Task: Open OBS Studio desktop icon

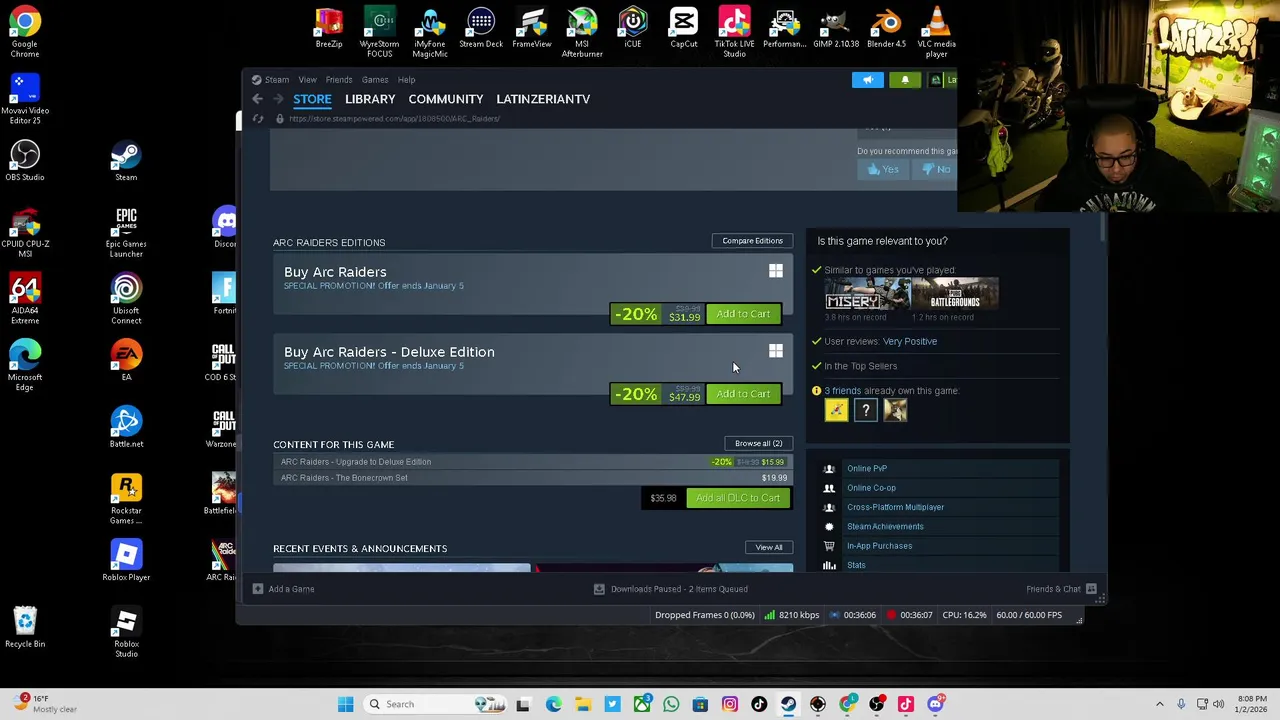Action: click(25, 160)
